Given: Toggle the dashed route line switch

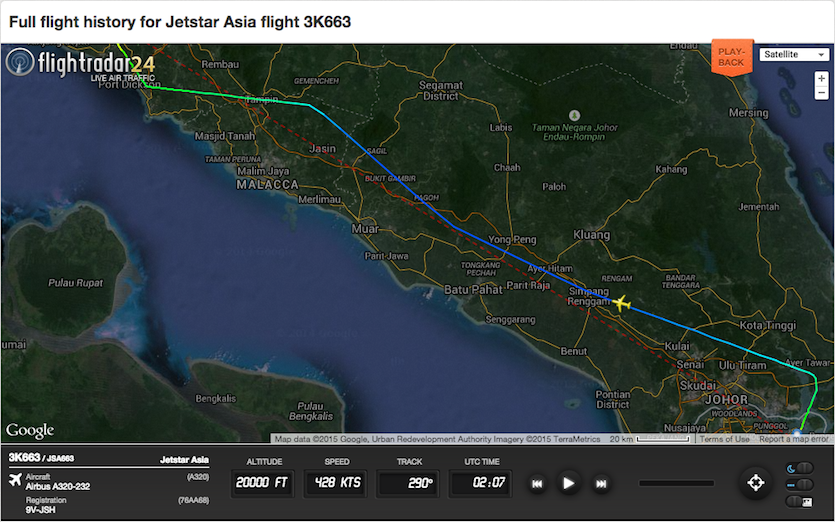Looking at the screenshot, I should [x=800, y=485].
